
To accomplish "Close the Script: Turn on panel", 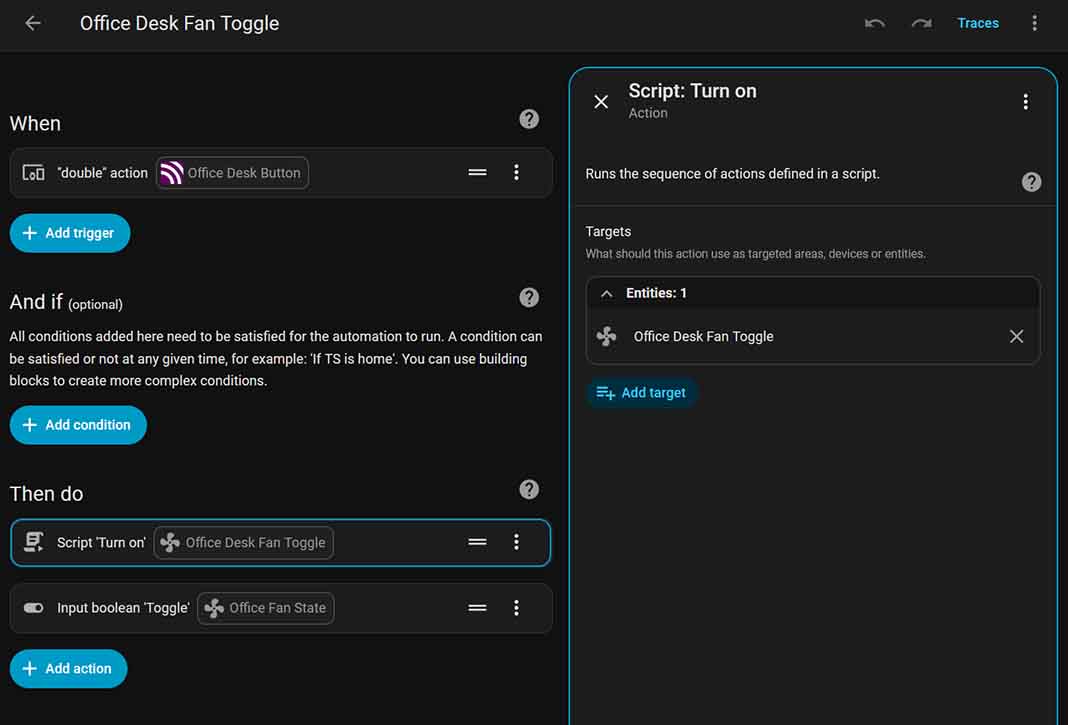I will pos(601,101).
